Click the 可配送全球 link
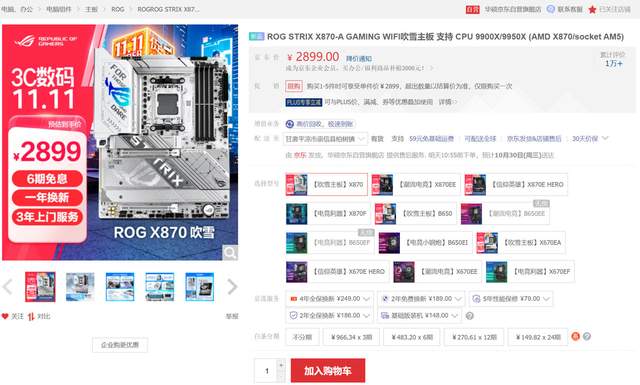The width and height of the screenshot is (640, 385). [x=480, y=139]
